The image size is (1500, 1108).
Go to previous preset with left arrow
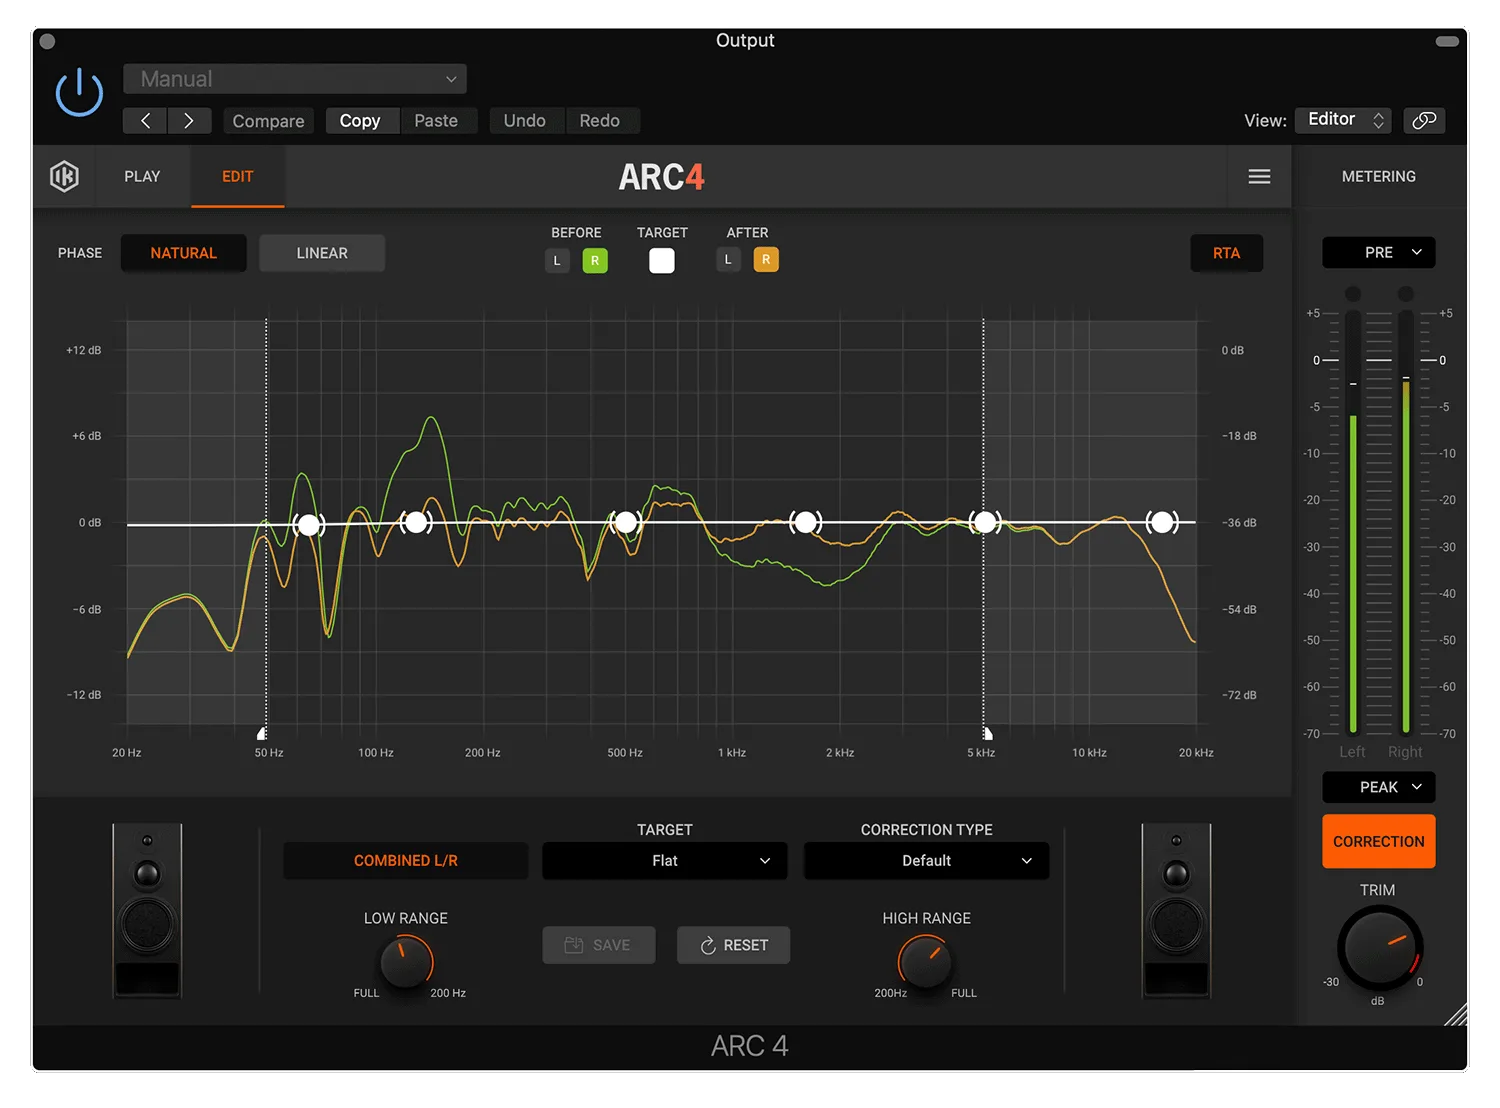click(145, 121)
